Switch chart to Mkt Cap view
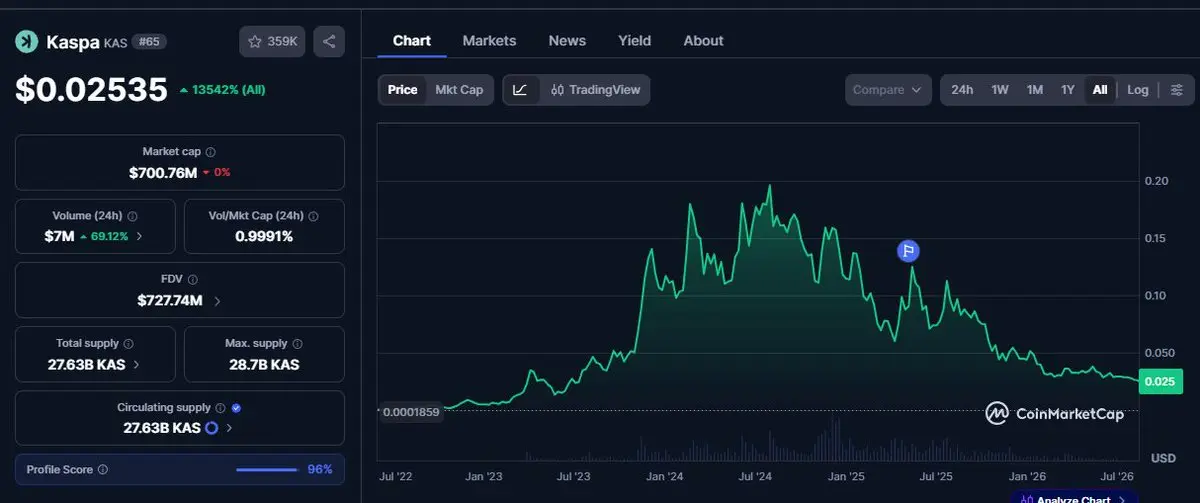This screenshot has width=1200, height=503. 459,90
